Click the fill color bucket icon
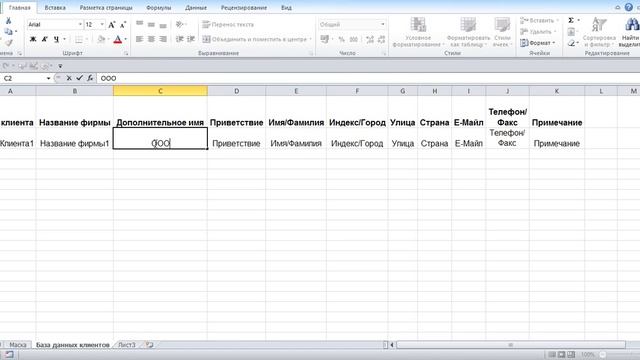The image size is (640, 360). tap(101, 39)
